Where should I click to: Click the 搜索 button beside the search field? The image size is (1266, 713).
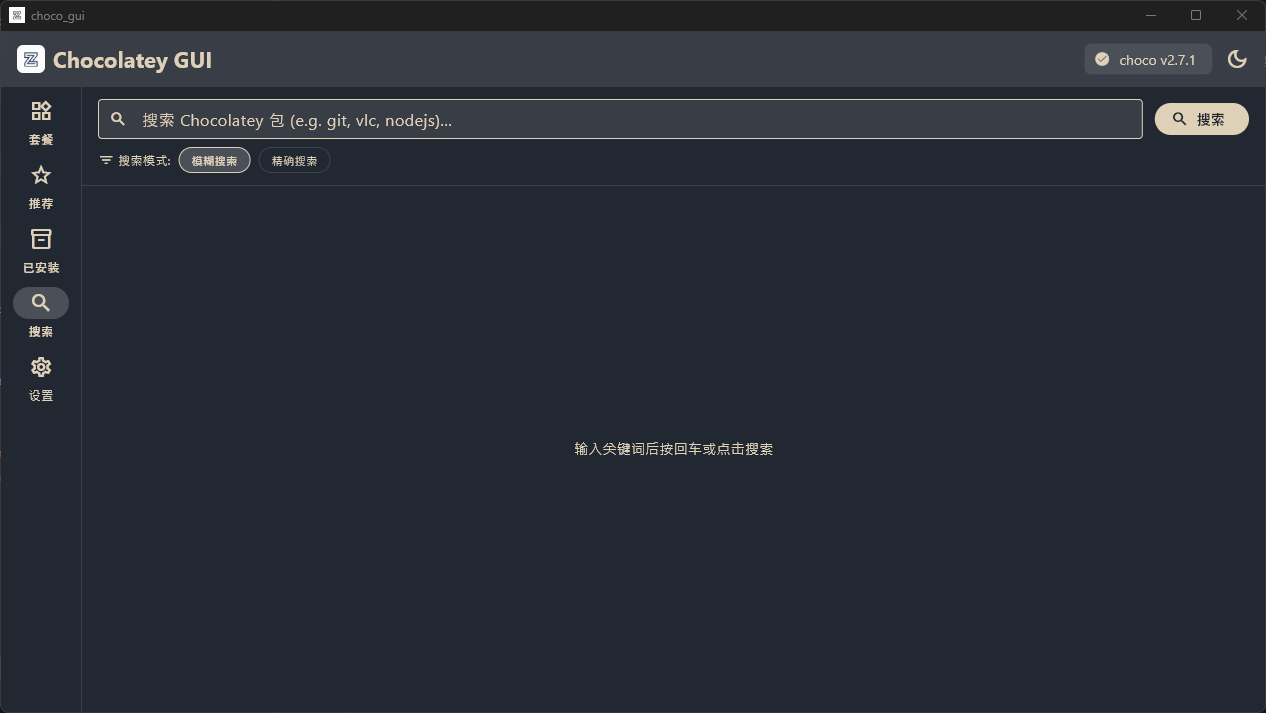(1202, 119)
